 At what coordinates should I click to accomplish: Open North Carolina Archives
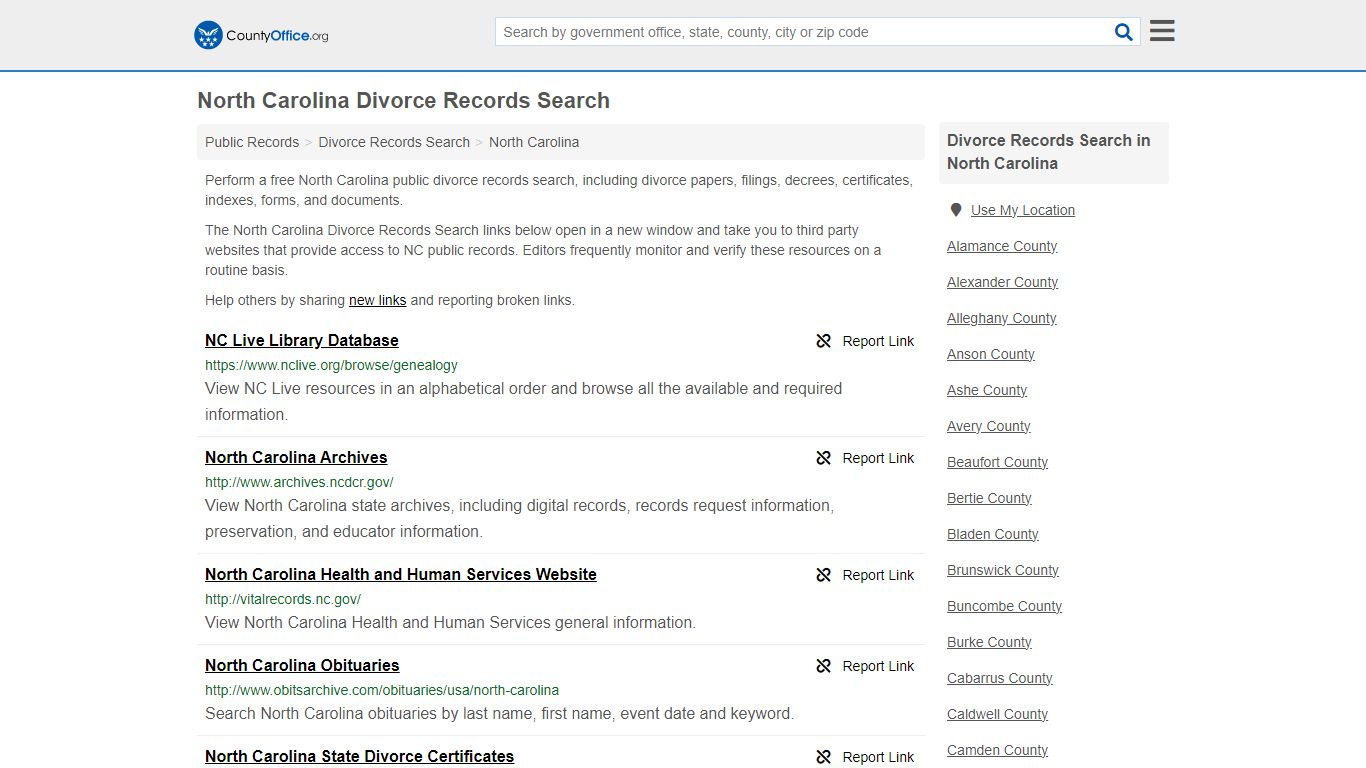[x=296, y=457]
